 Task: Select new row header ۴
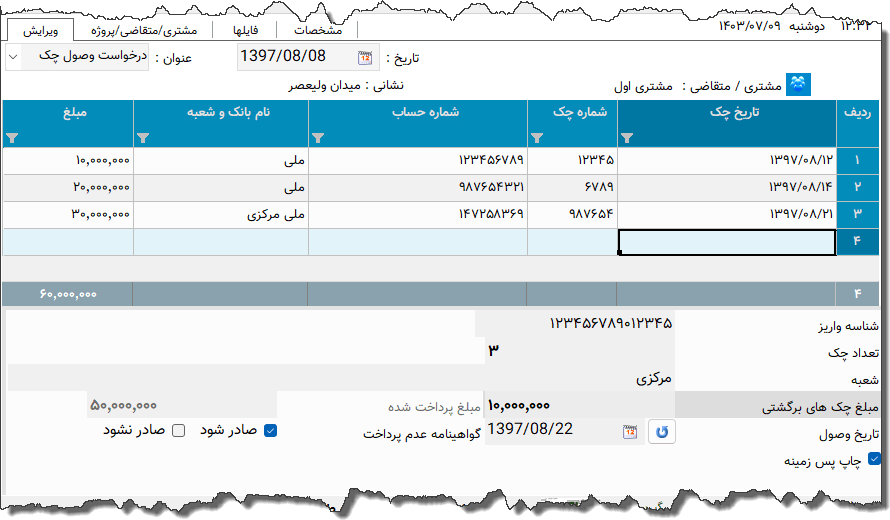[858, 242]
